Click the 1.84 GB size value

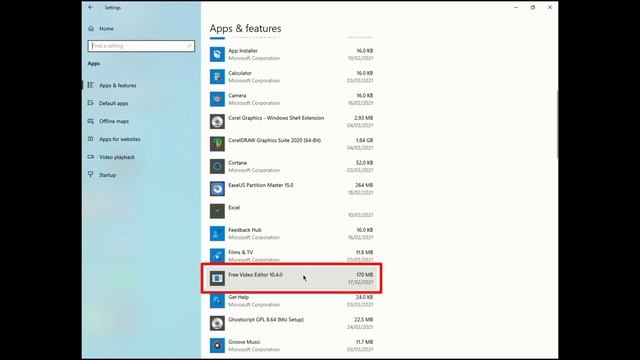click(x=364, y=140)
